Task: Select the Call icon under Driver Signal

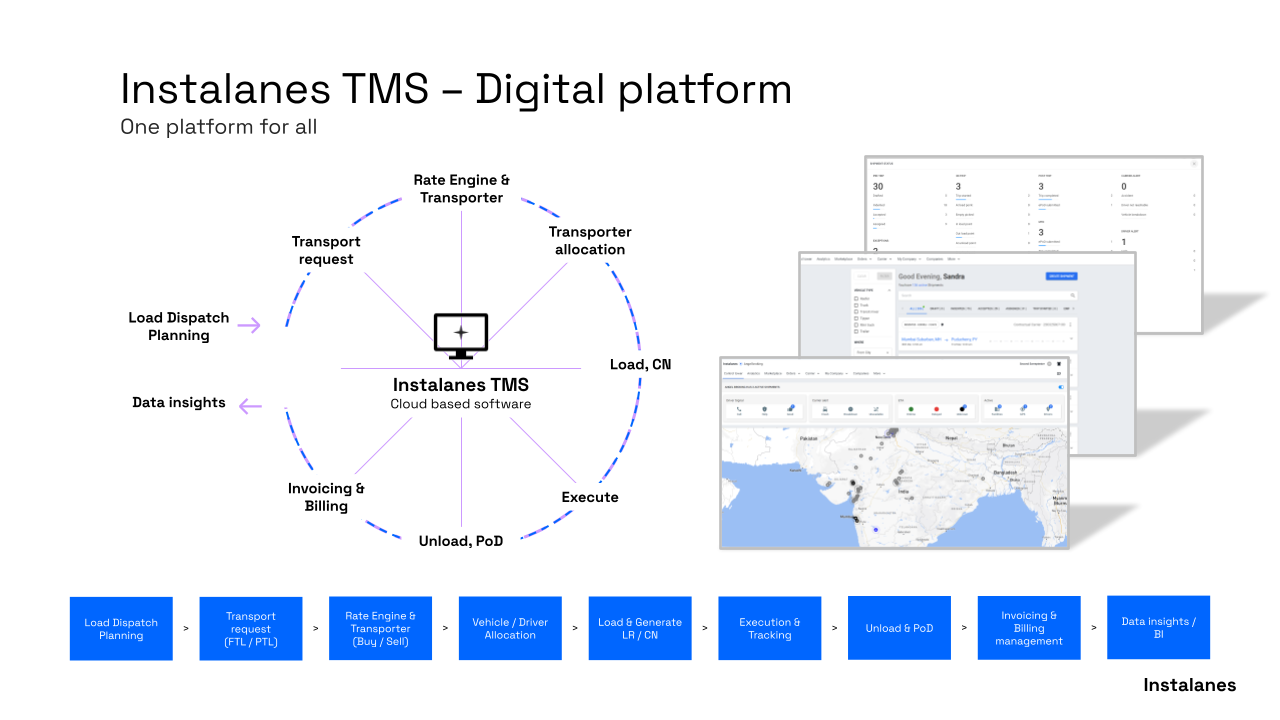Action: 739,410
